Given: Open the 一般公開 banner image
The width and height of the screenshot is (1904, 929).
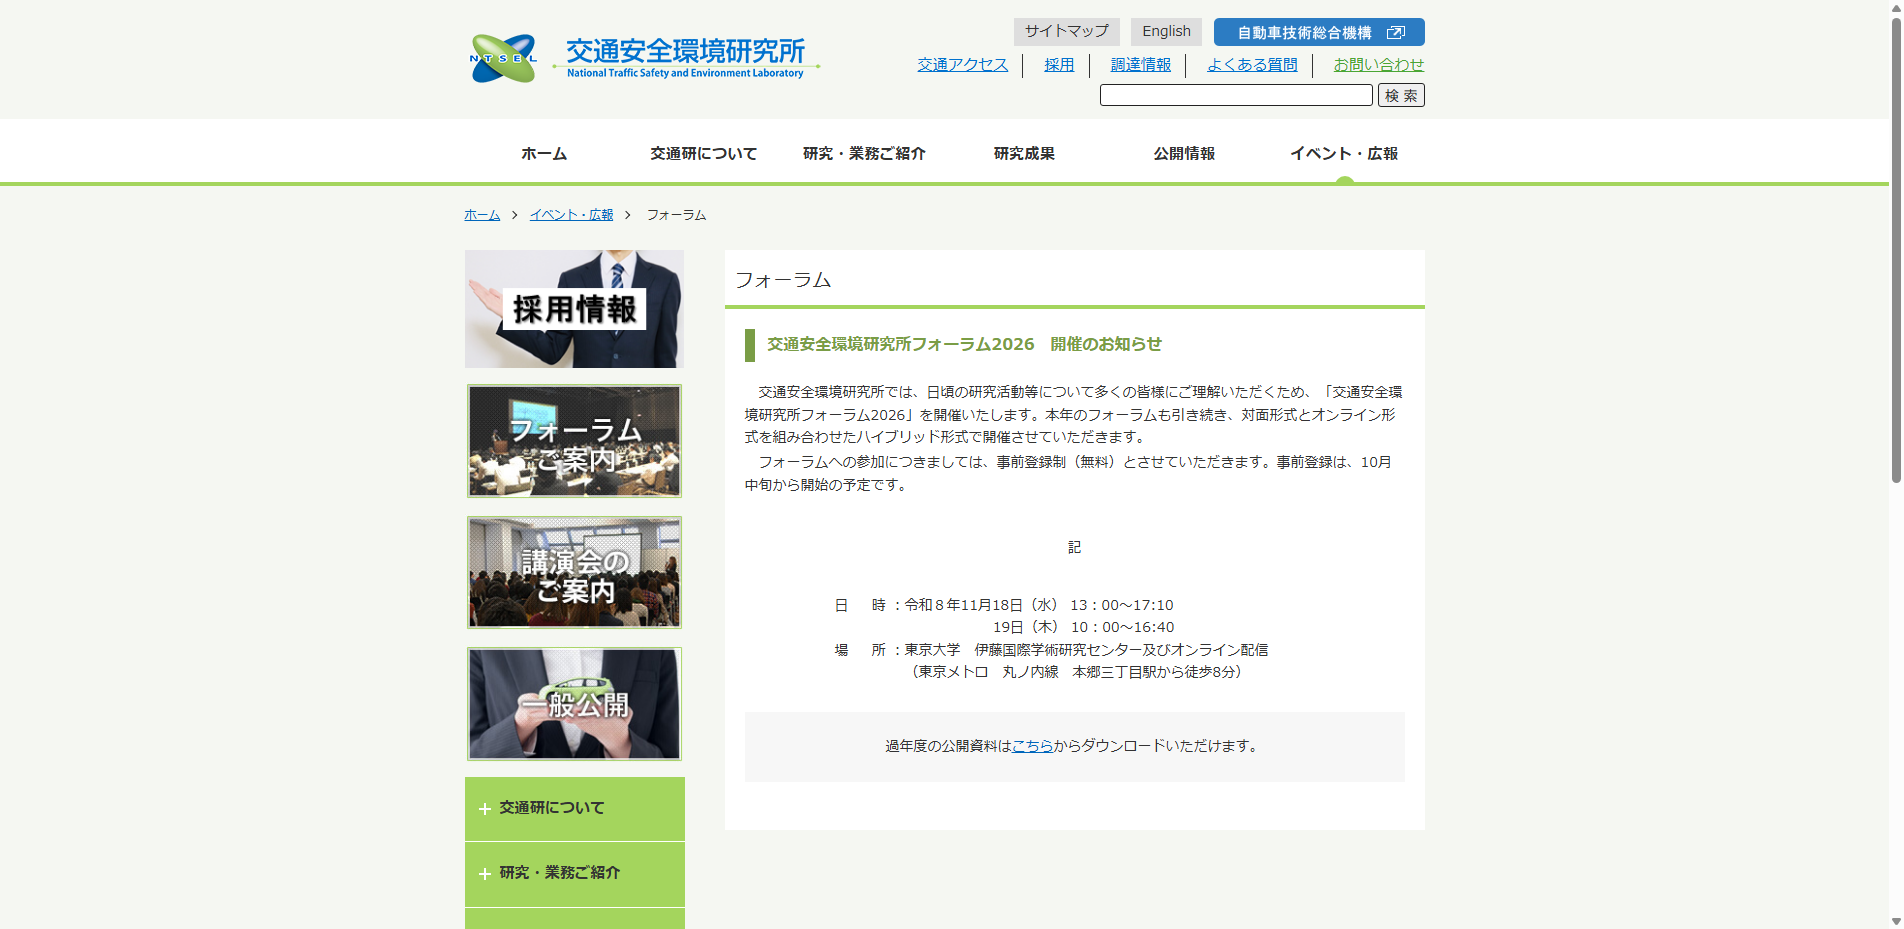Looking at the screenshot, I should (x=574, y=704).
